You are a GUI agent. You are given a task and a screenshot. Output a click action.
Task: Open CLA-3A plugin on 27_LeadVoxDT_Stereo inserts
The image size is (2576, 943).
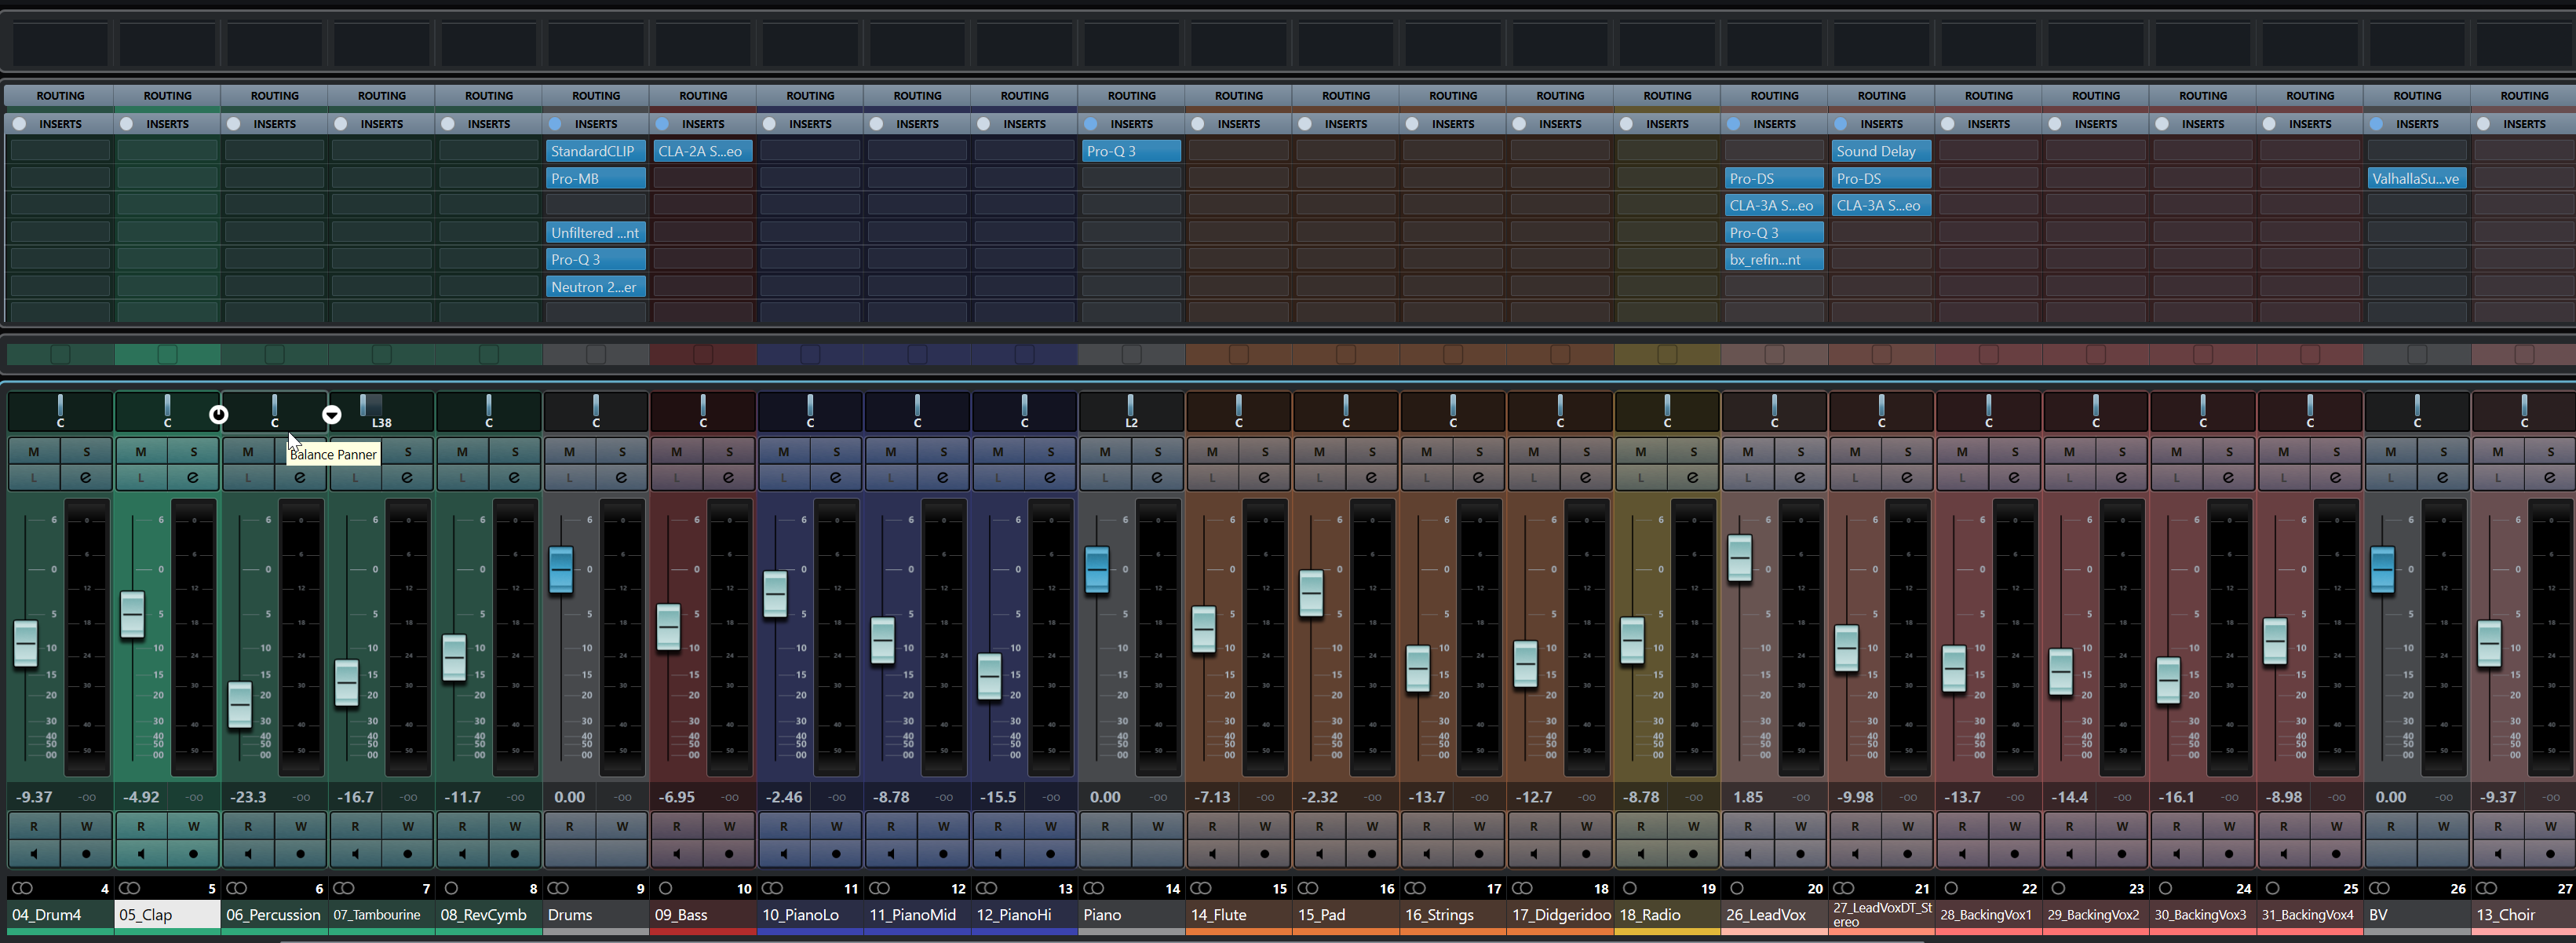click(x=1881, y=205)
